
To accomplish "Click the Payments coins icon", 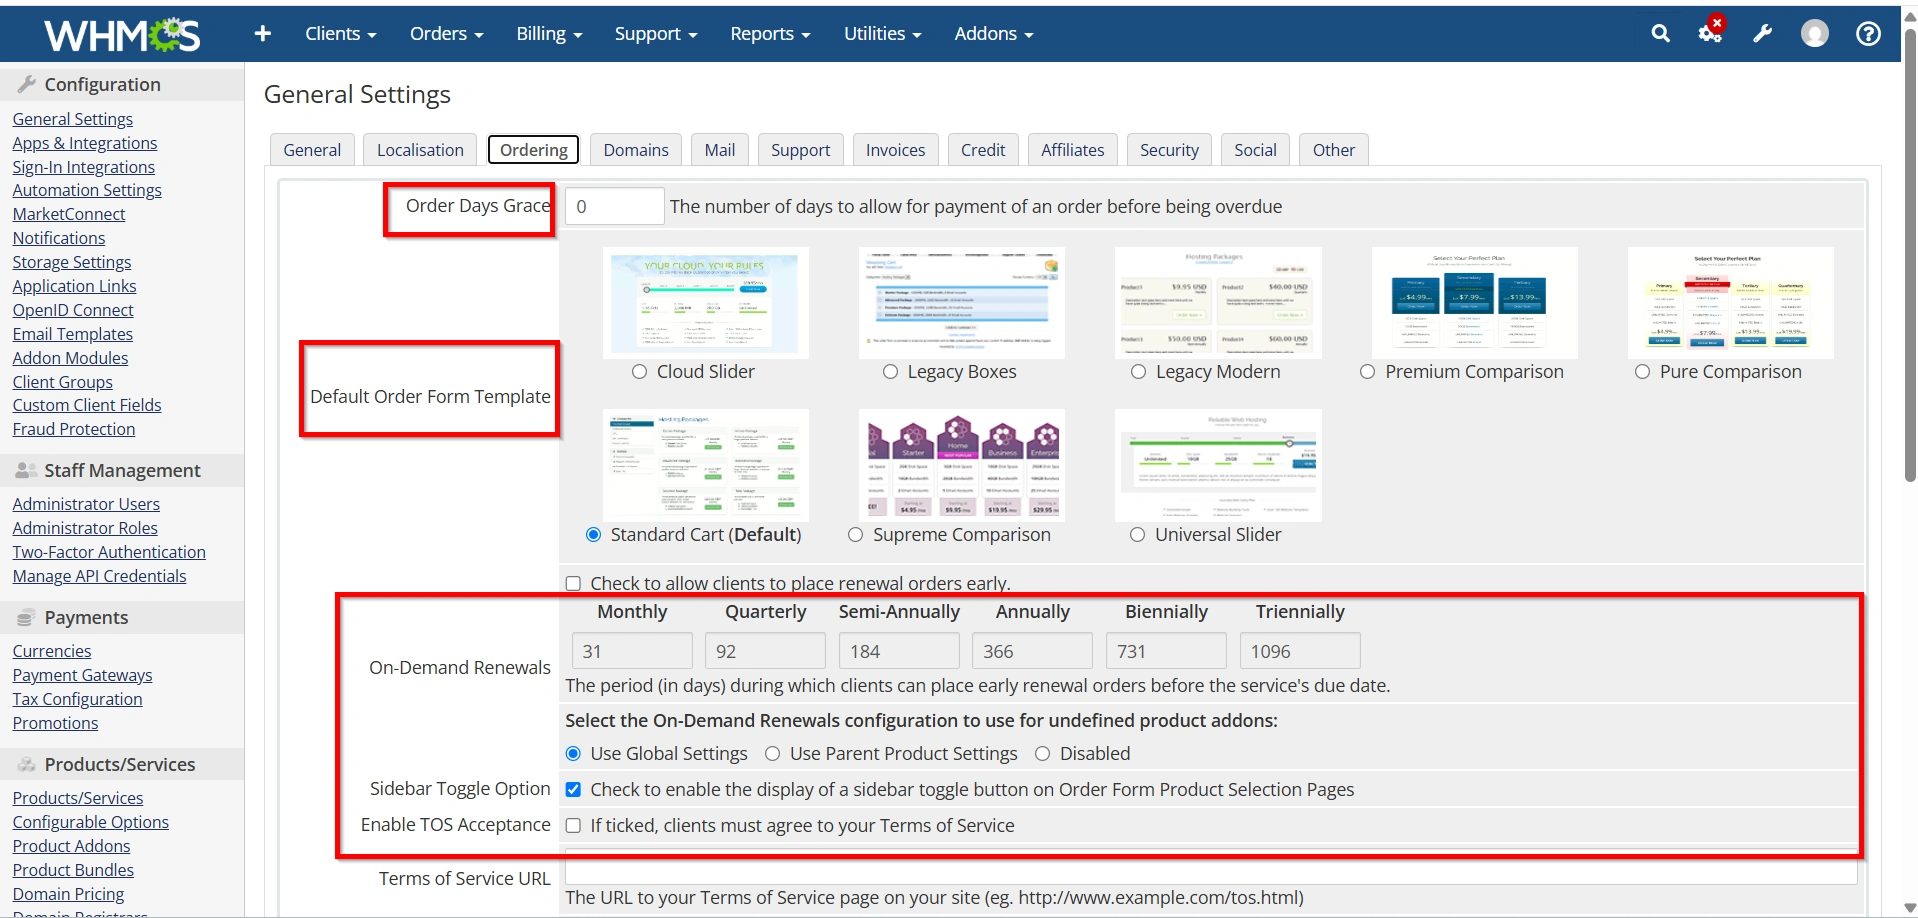I will (x=26, y=618).
